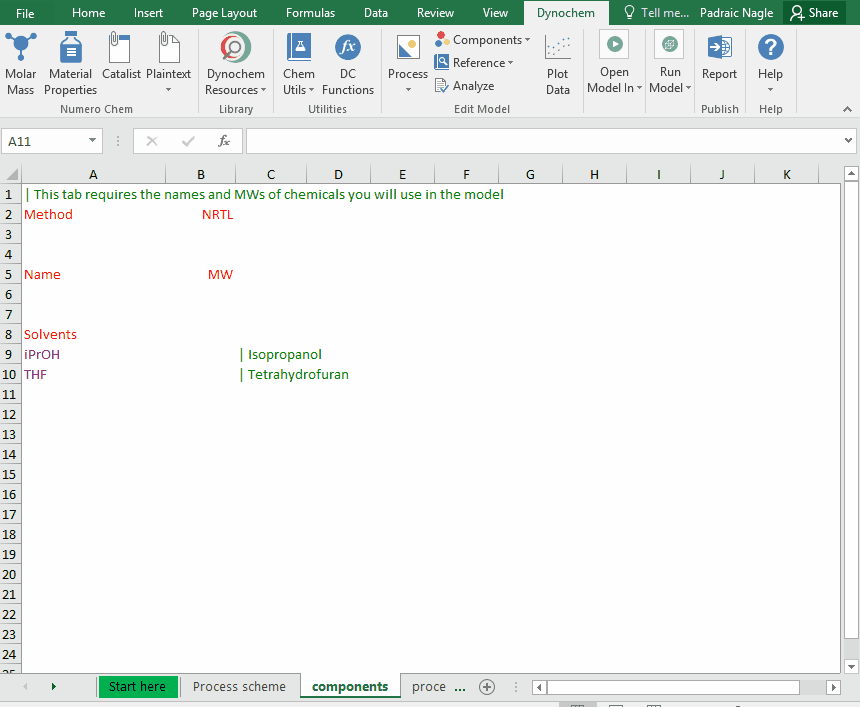The image size is (860, 707).
Task: Click the Share button
Action: (x=814, y=13)
